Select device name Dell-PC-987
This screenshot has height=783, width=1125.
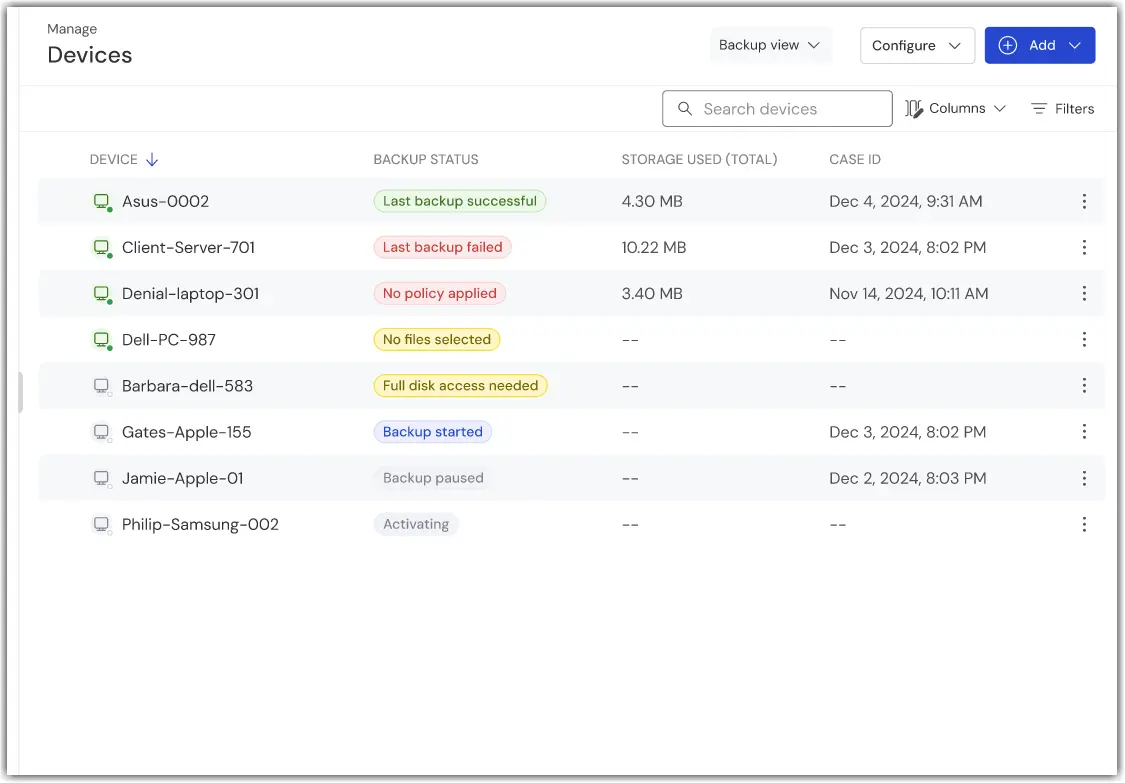[169, 339]
